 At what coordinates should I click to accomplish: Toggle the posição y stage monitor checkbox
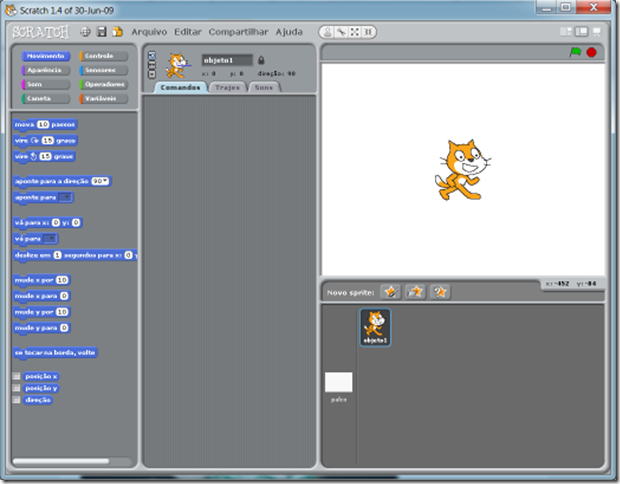16,388
